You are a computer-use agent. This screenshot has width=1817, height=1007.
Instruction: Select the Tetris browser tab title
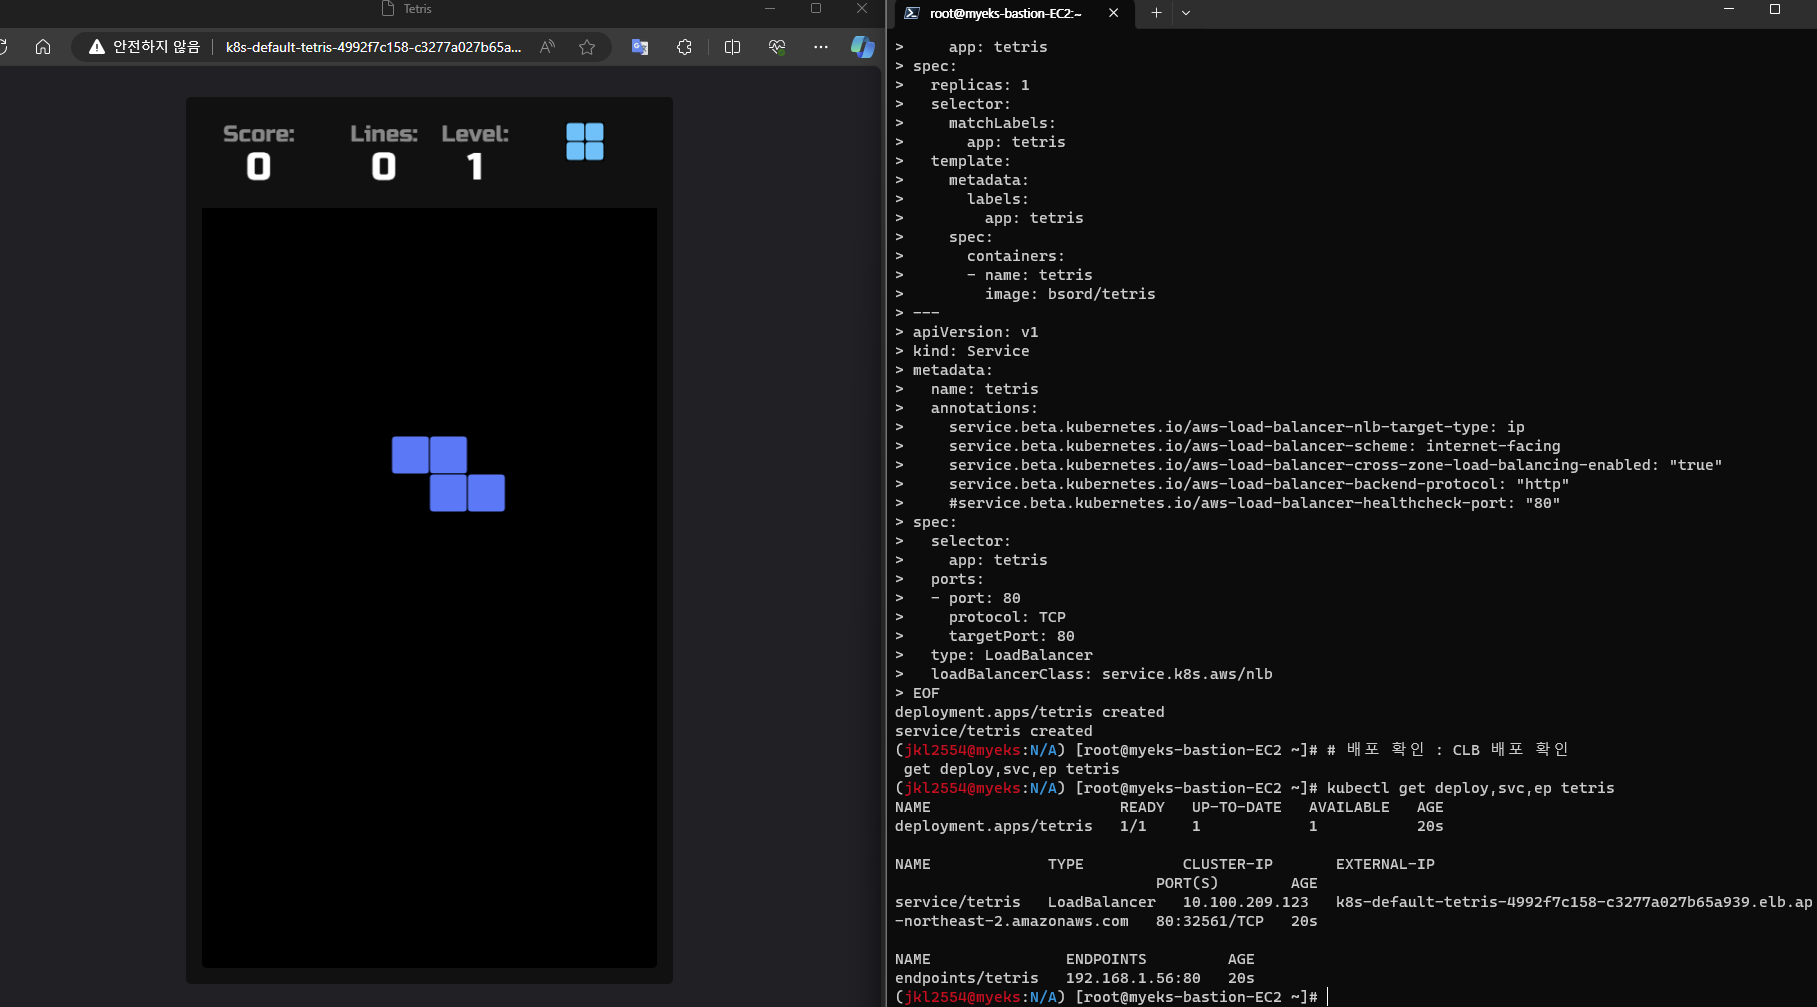[418, 9]
